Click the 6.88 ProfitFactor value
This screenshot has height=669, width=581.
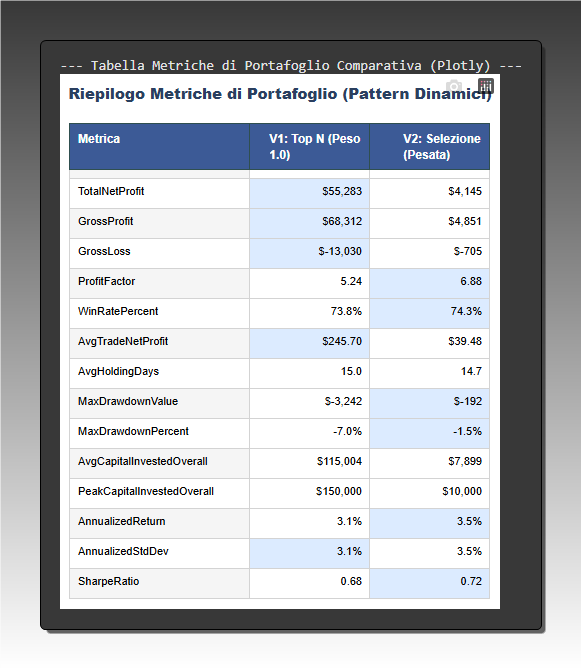click(429, 284)
